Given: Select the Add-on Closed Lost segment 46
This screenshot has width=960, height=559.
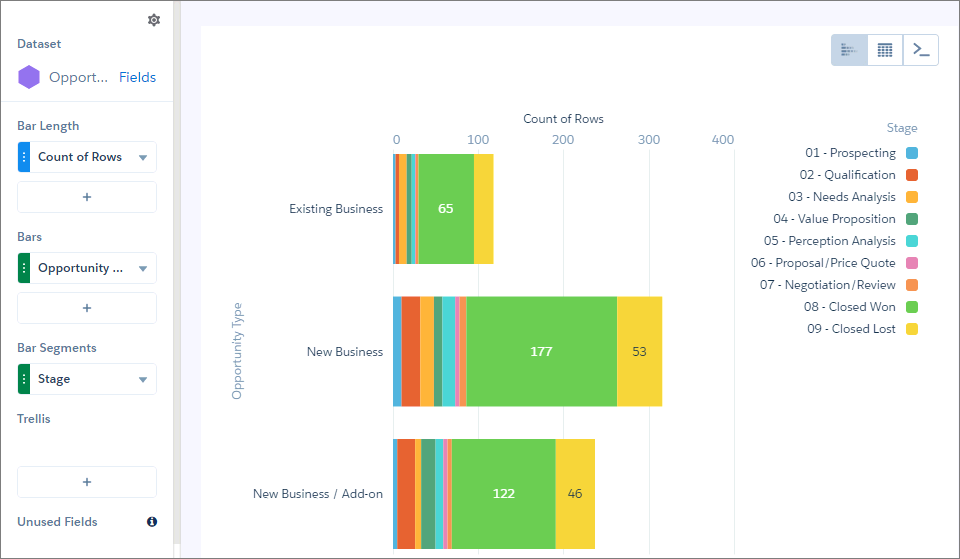Looking at the screenshot, I should coord(575,493).
